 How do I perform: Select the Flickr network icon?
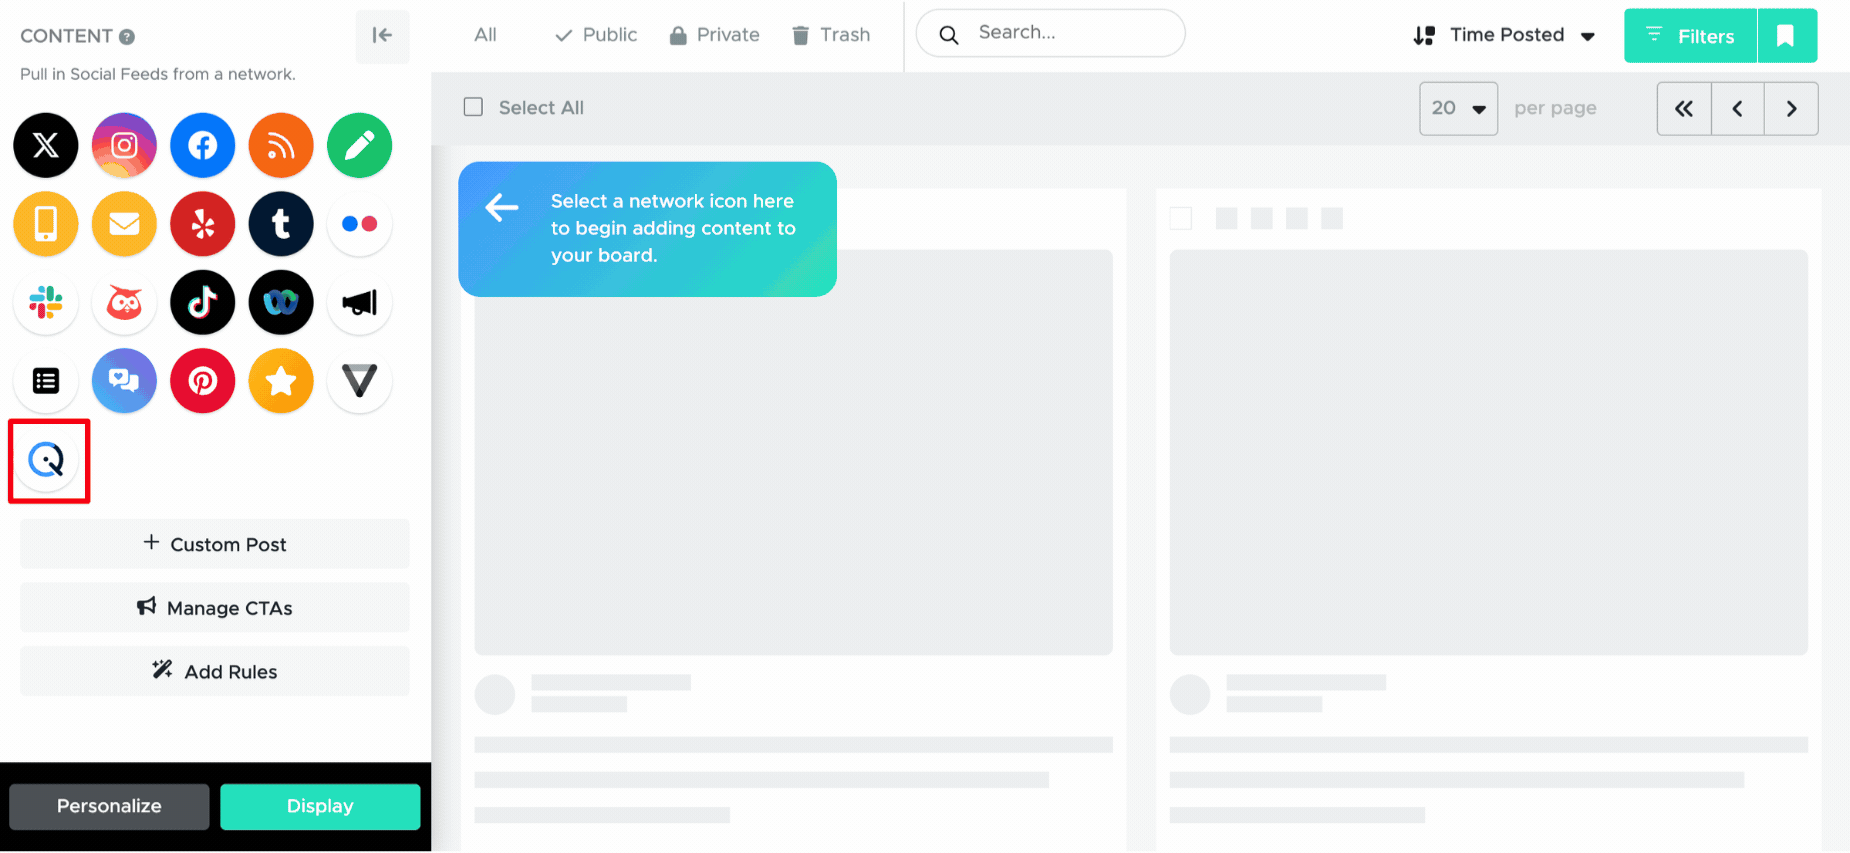tap(360, 224)
